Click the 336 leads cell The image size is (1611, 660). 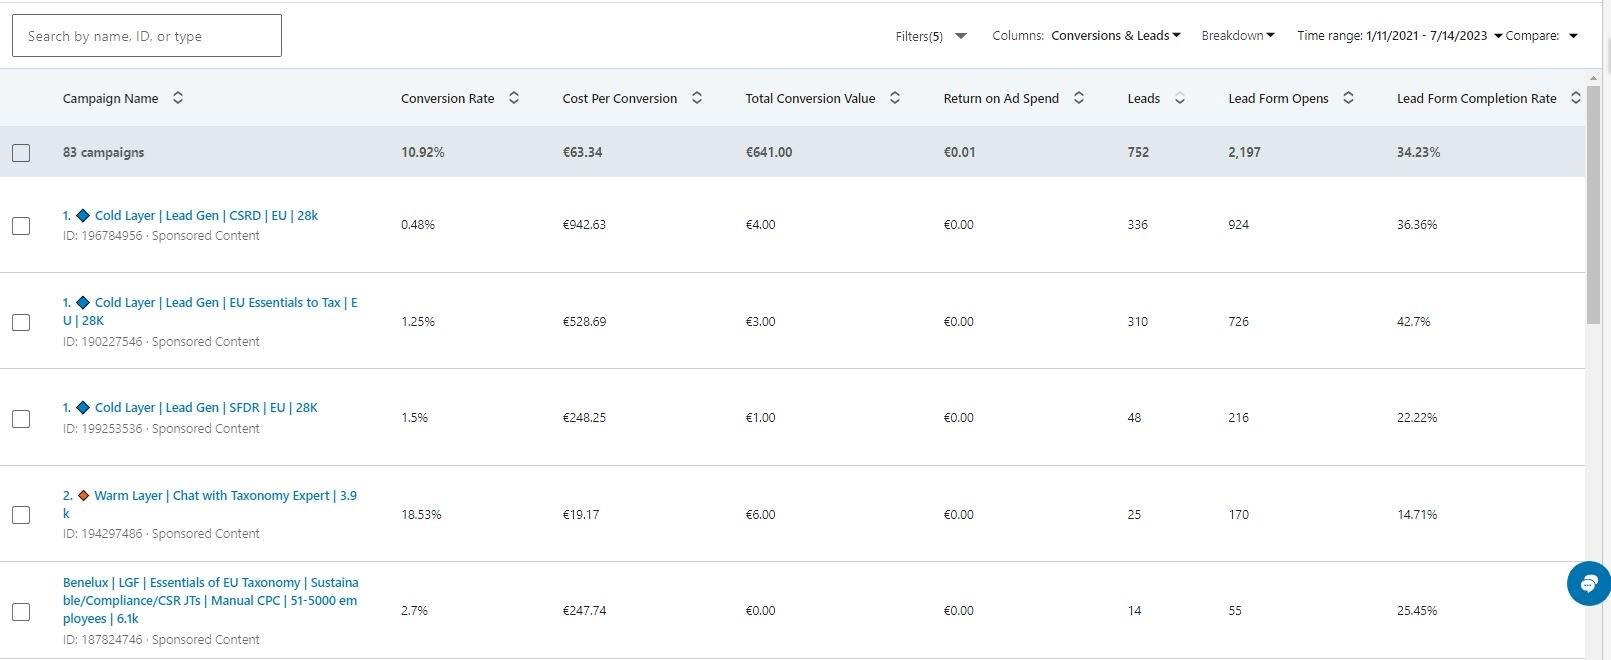point(1137,225)
